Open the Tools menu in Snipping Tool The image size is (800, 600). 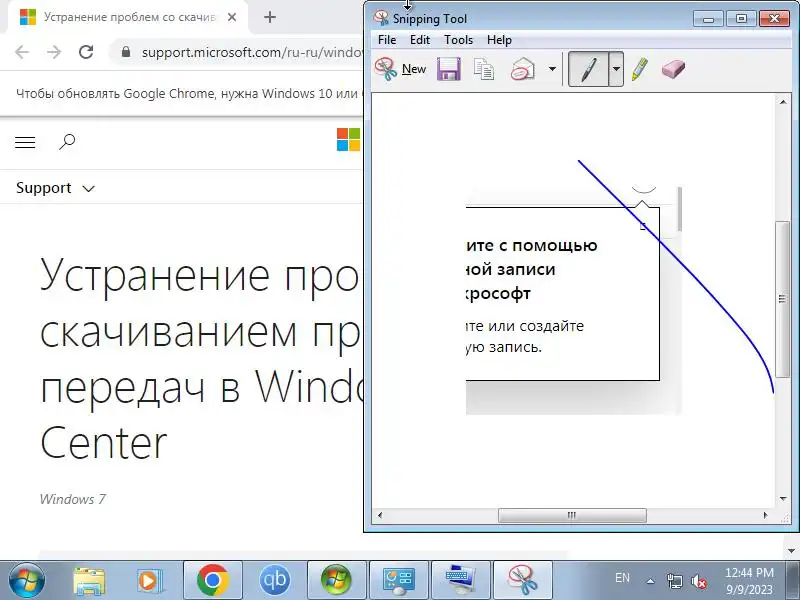click(x=458, y=40)
